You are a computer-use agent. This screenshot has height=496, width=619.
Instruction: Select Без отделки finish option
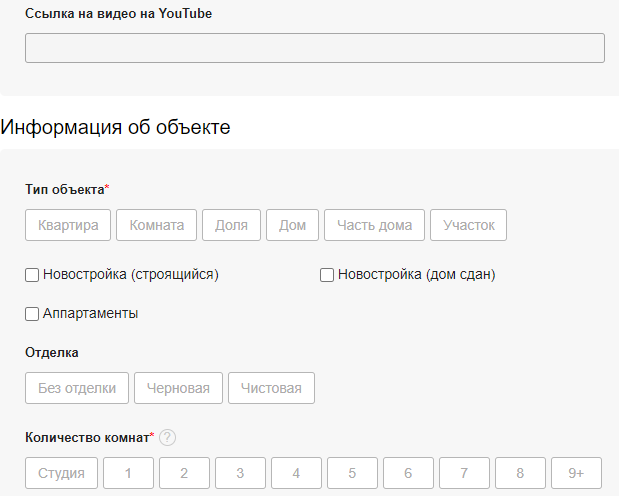click(x=77, y=388)
